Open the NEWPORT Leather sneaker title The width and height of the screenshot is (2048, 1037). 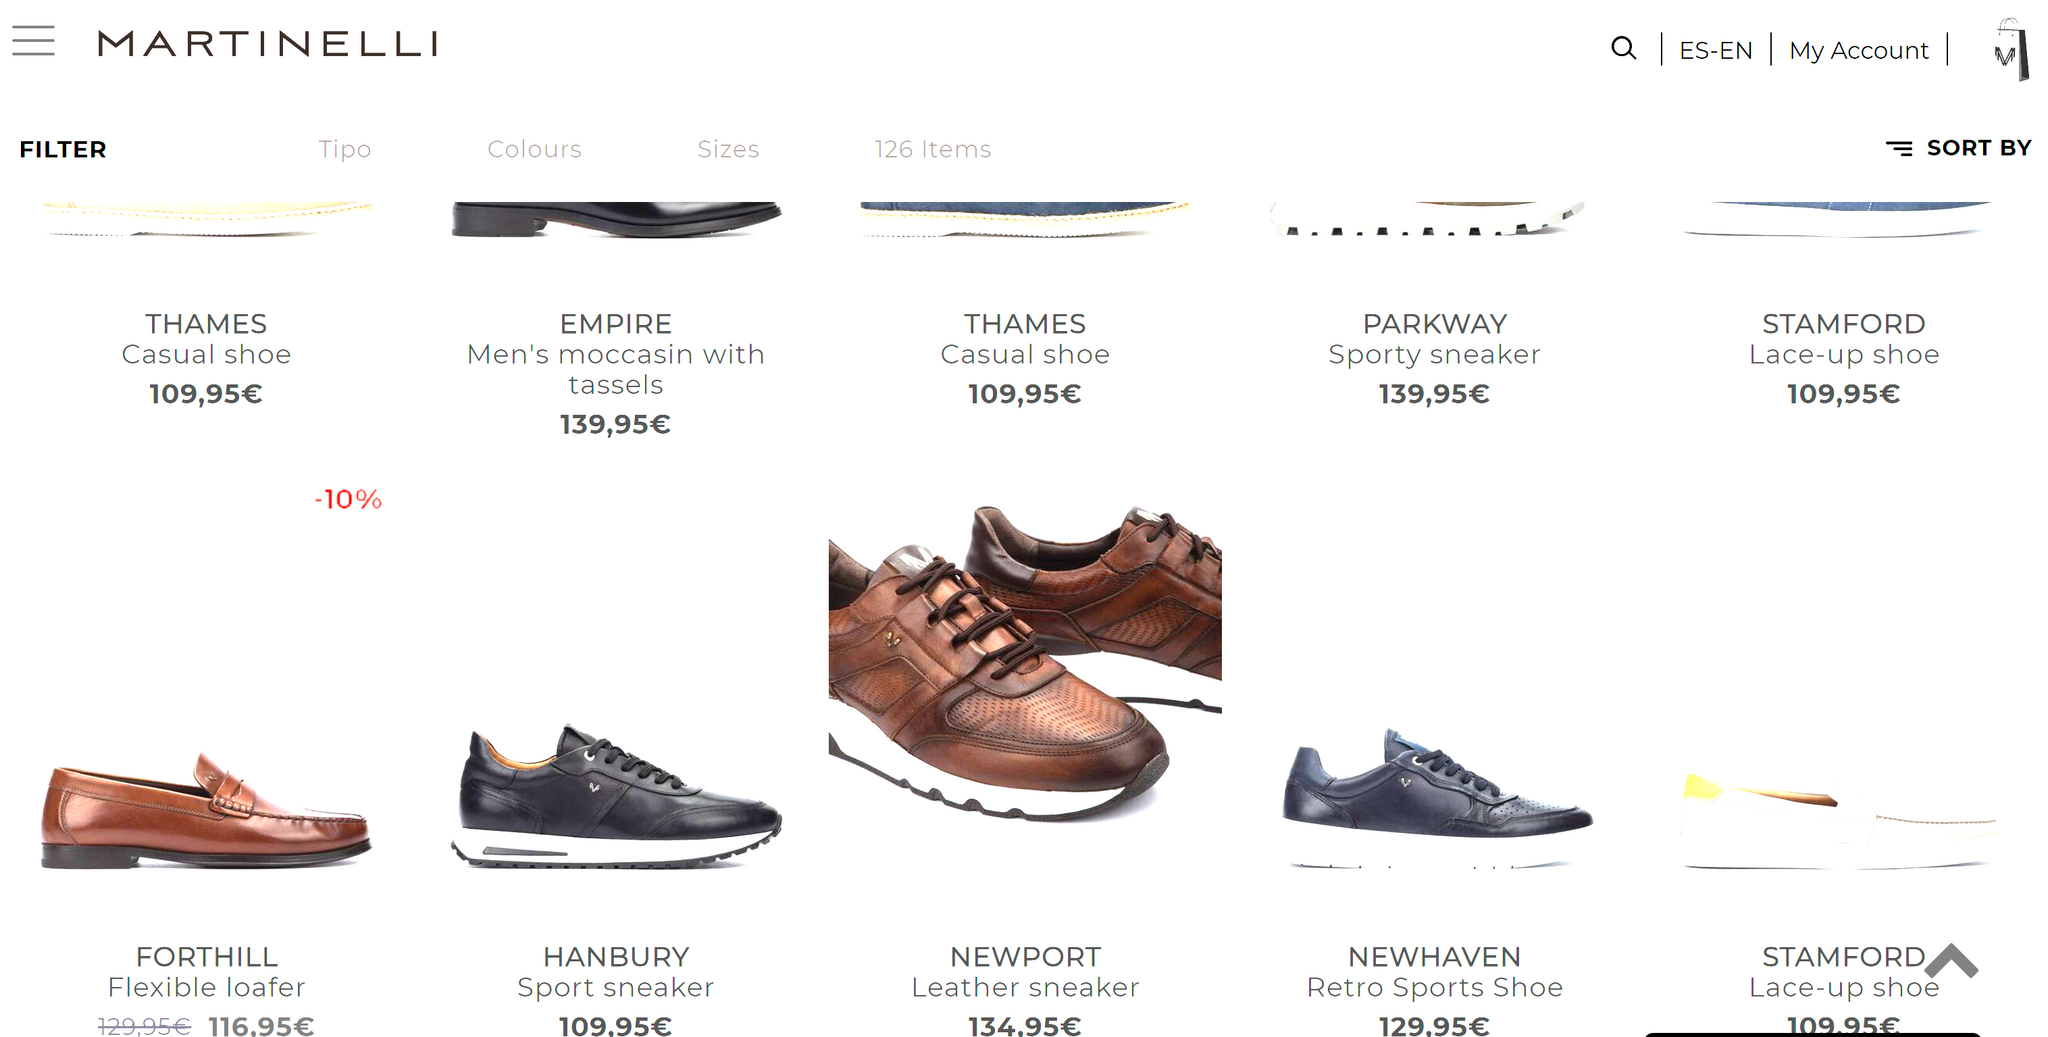pos(1025,972)
